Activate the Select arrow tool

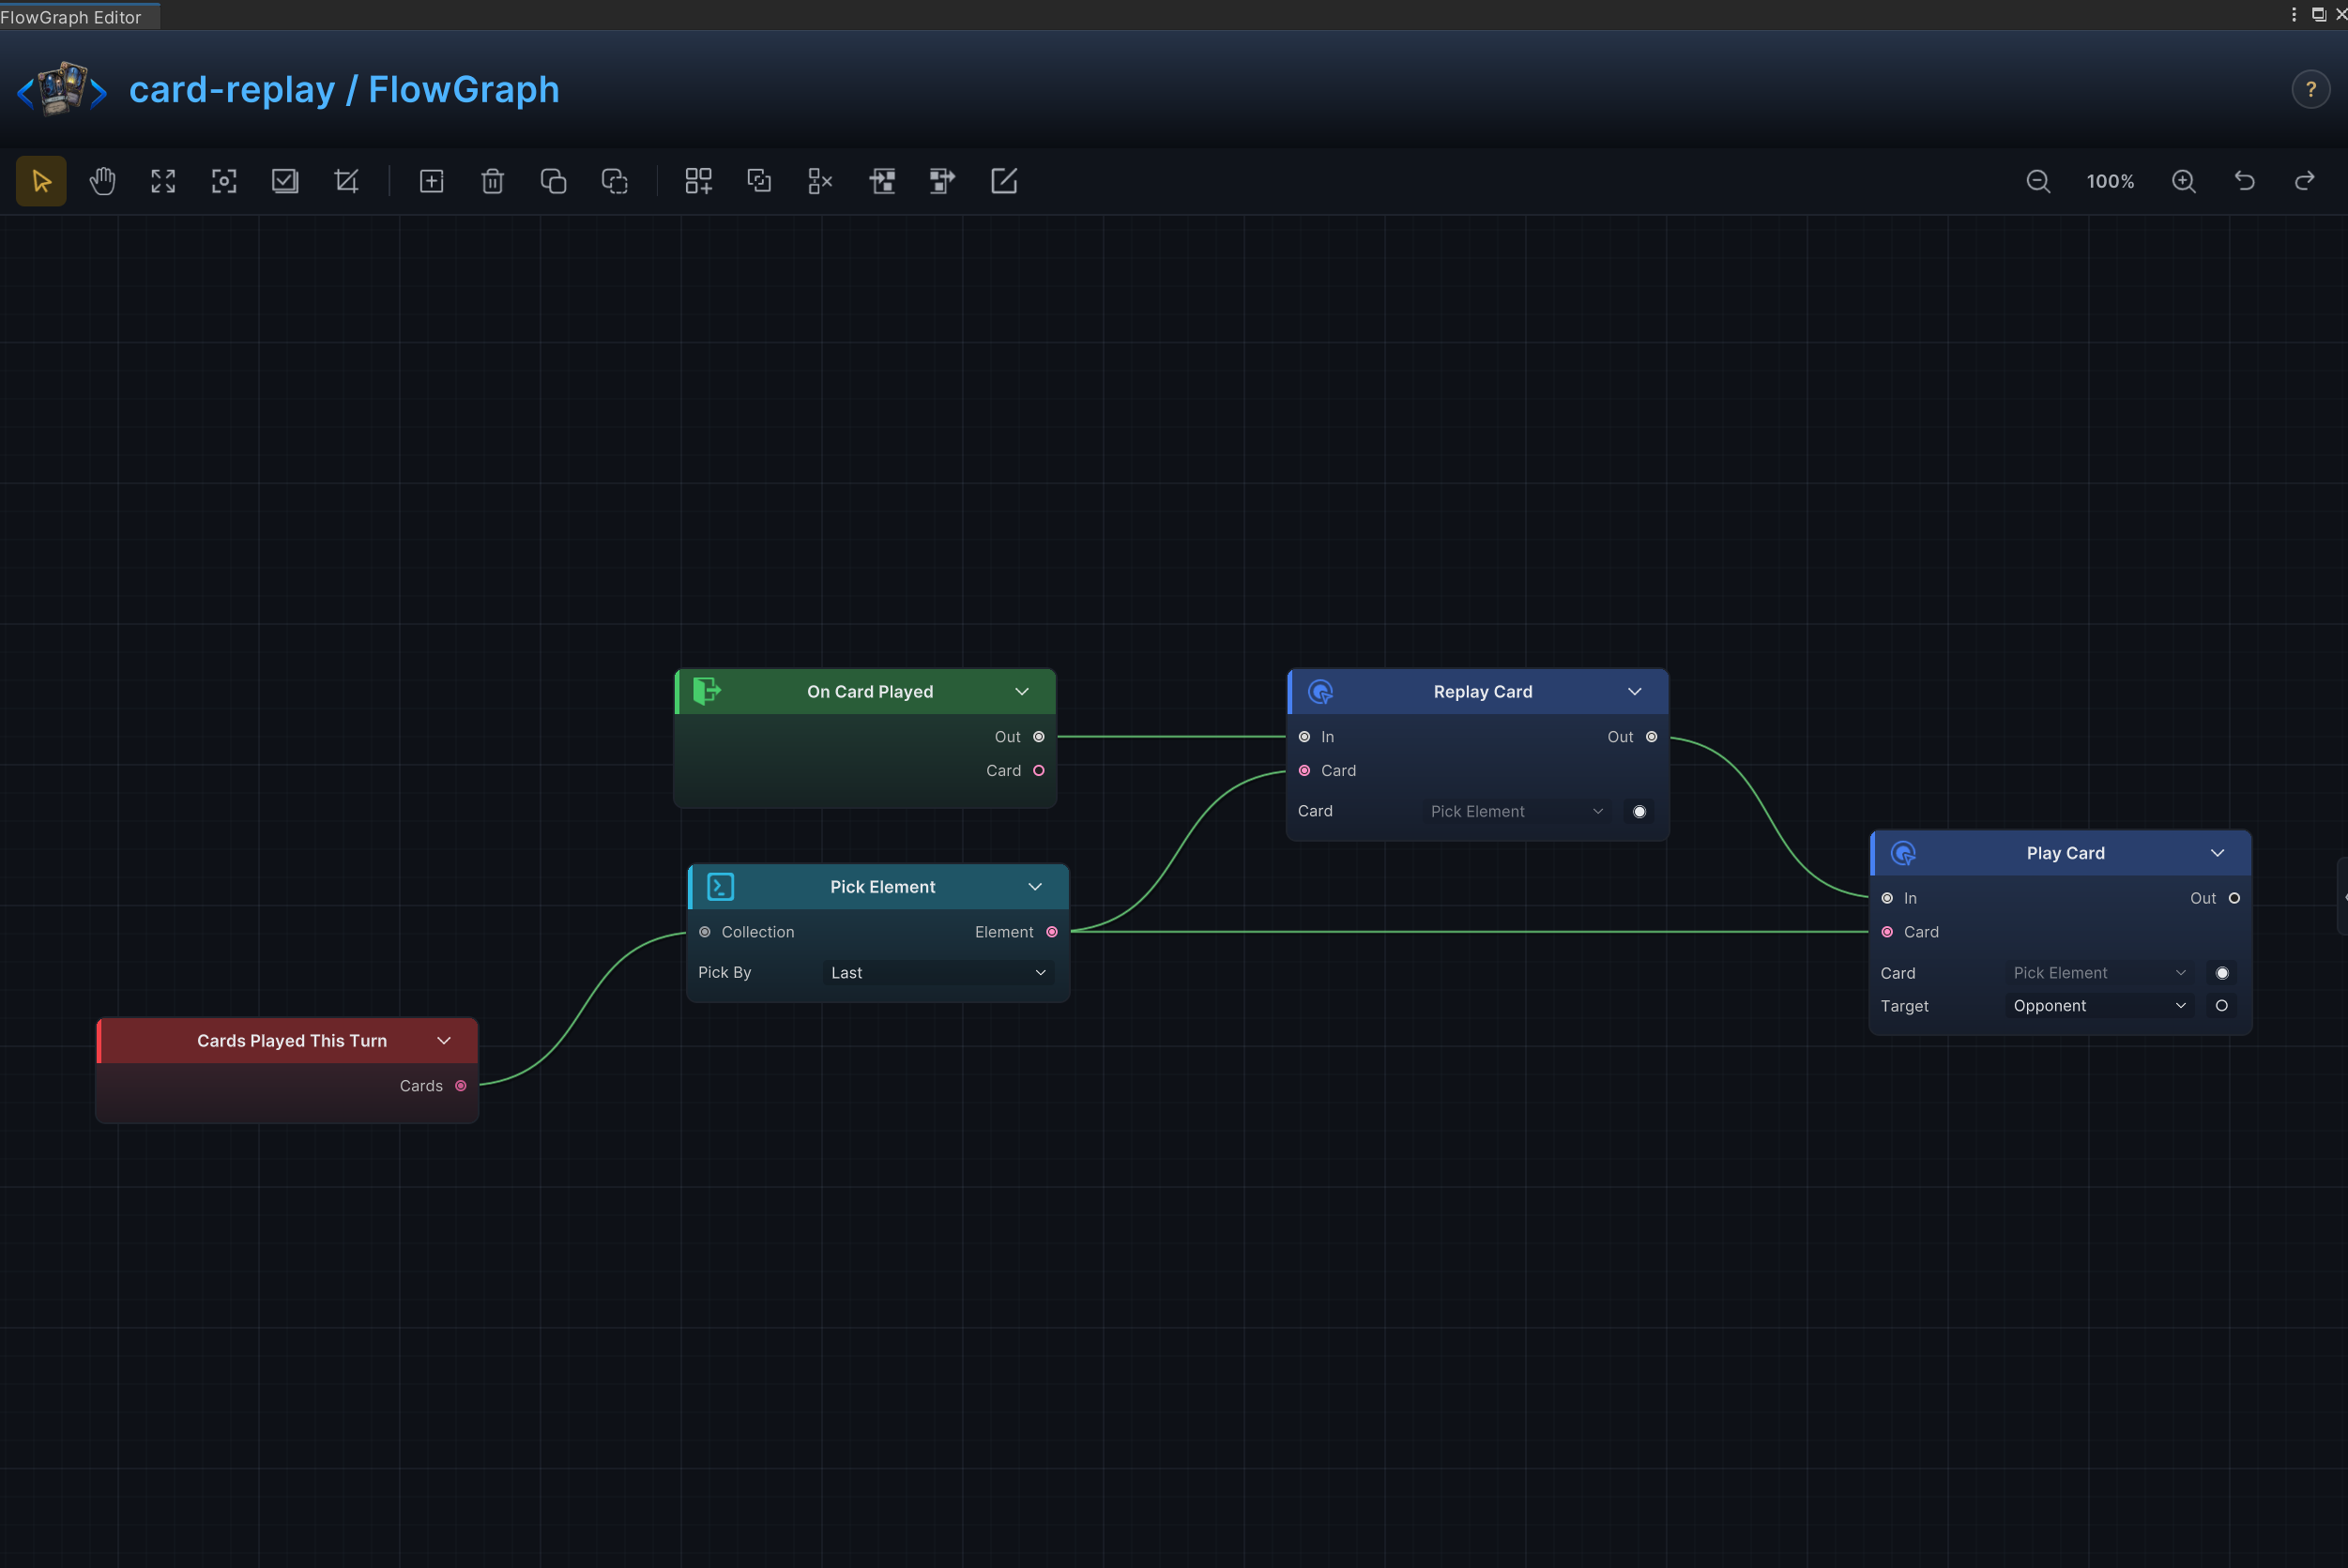(41, 181)
